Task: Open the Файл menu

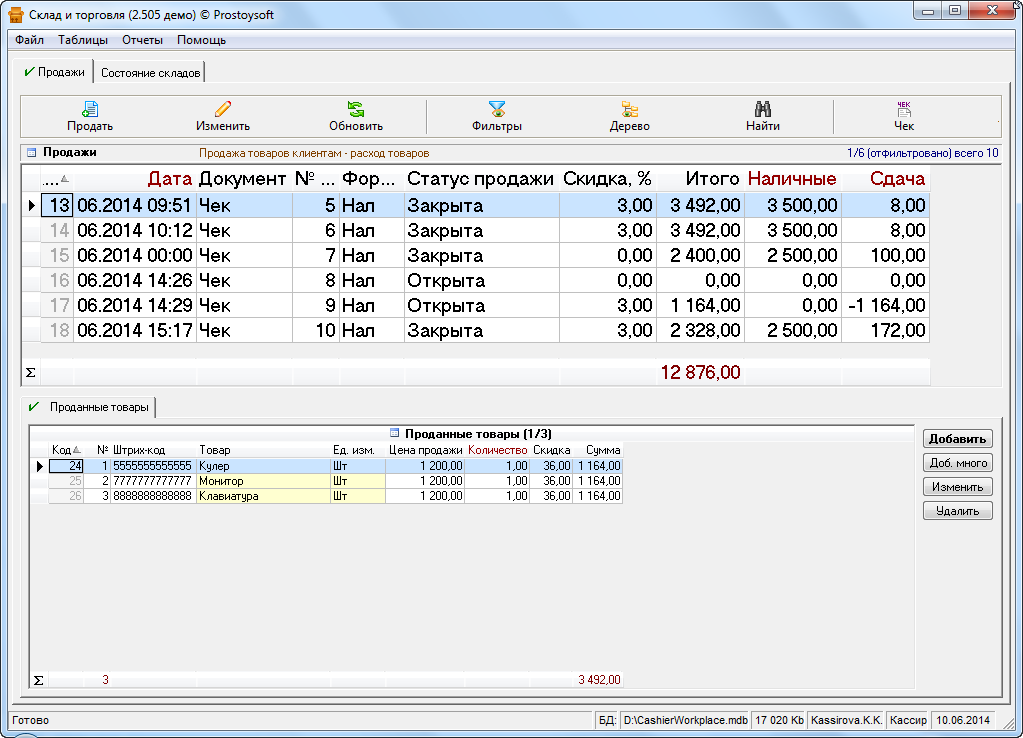Action: pos(29,40)
